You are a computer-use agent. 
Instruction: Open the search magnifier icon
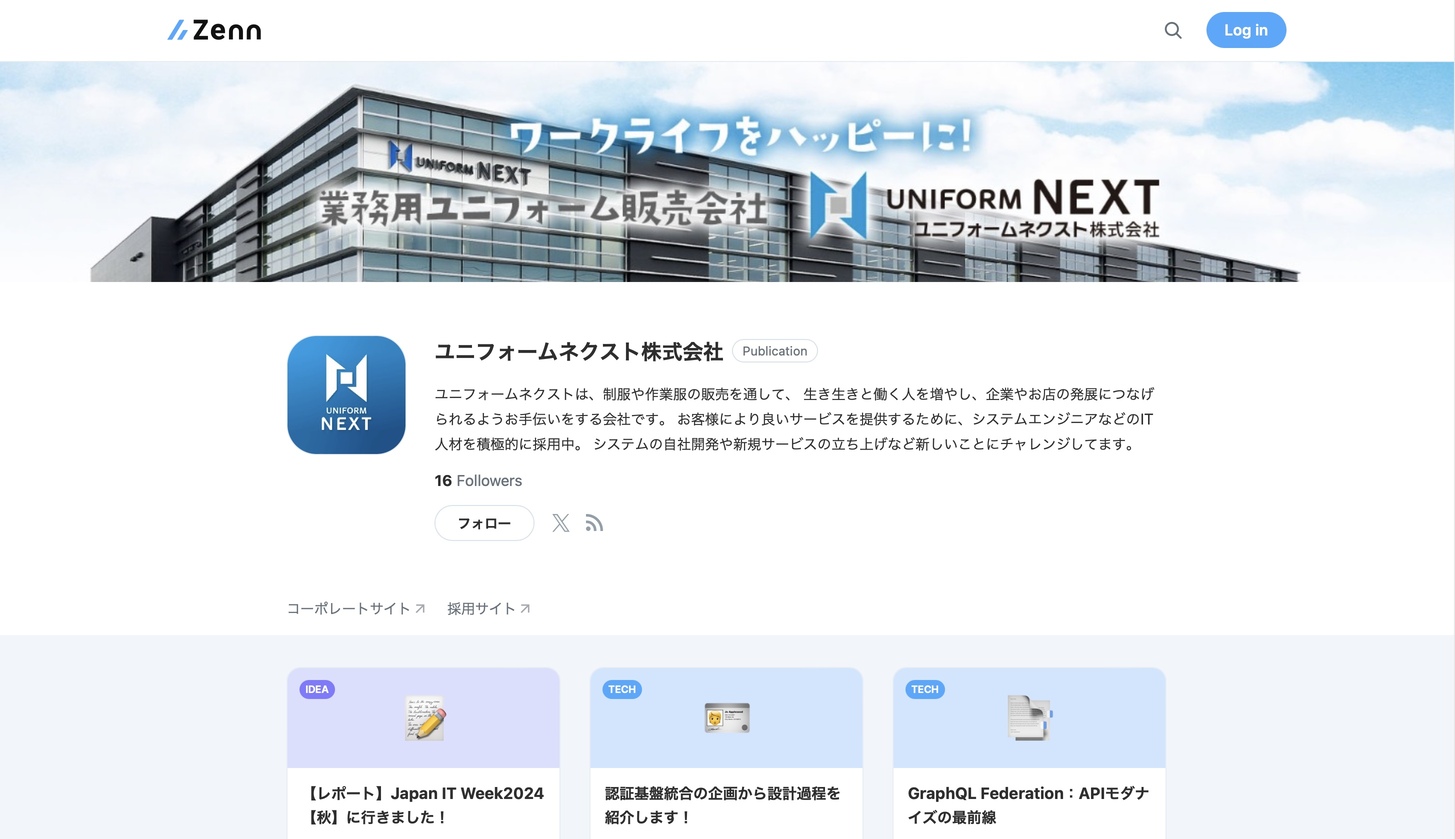pos(1173,30)
